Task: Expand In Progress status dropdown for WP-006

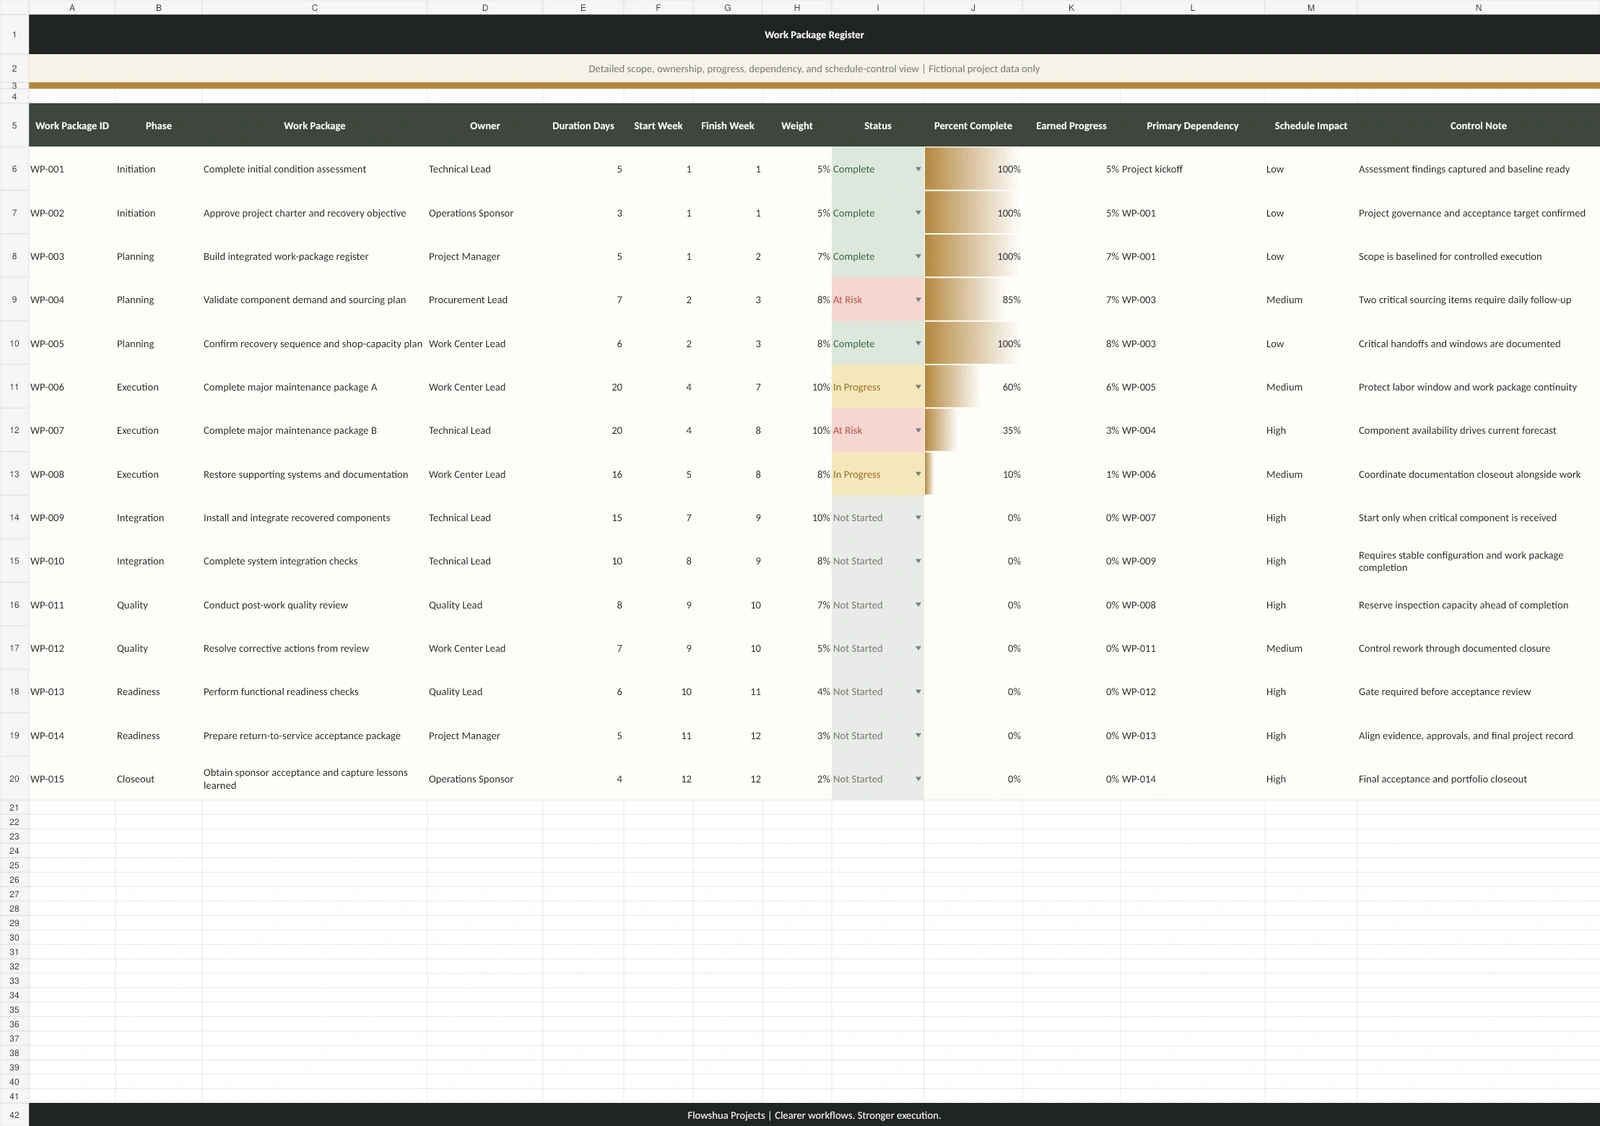Action: click(x=918, y=387)
